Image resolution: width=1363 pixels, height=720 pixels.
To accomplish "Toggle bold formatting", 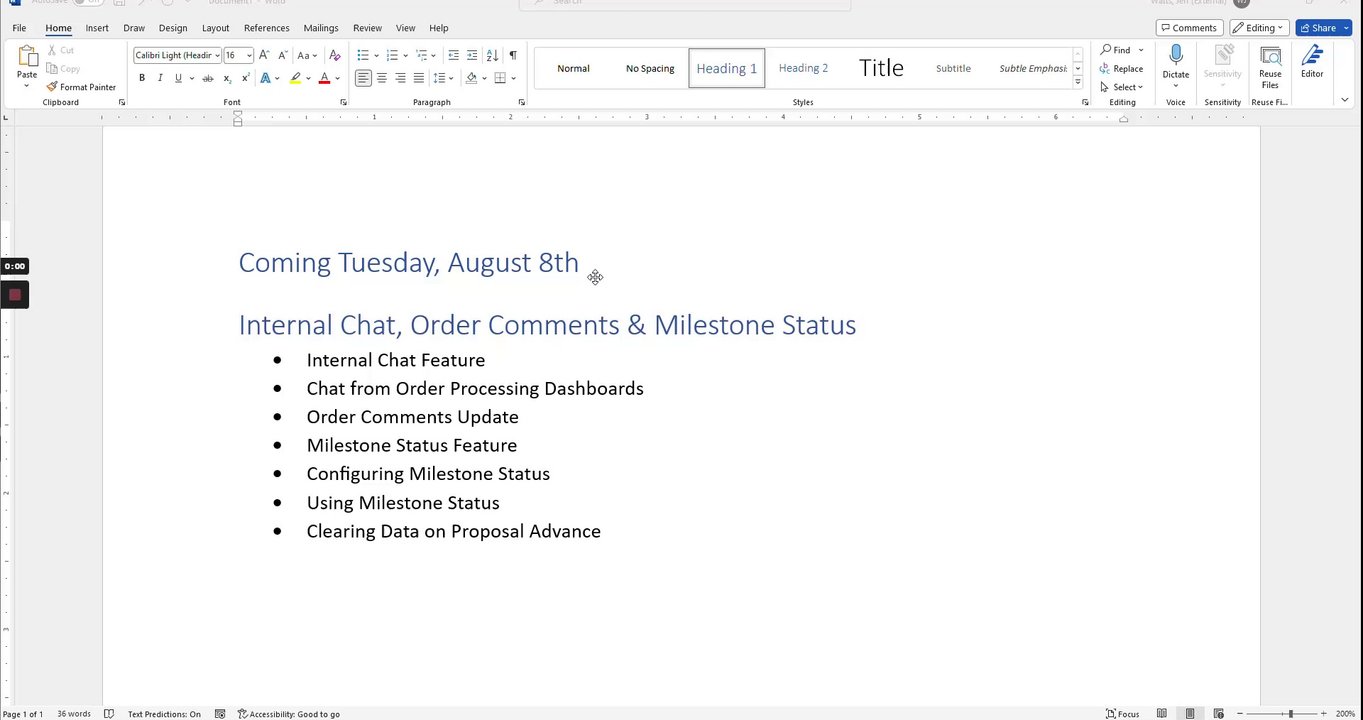I will [x=142, y=78].
